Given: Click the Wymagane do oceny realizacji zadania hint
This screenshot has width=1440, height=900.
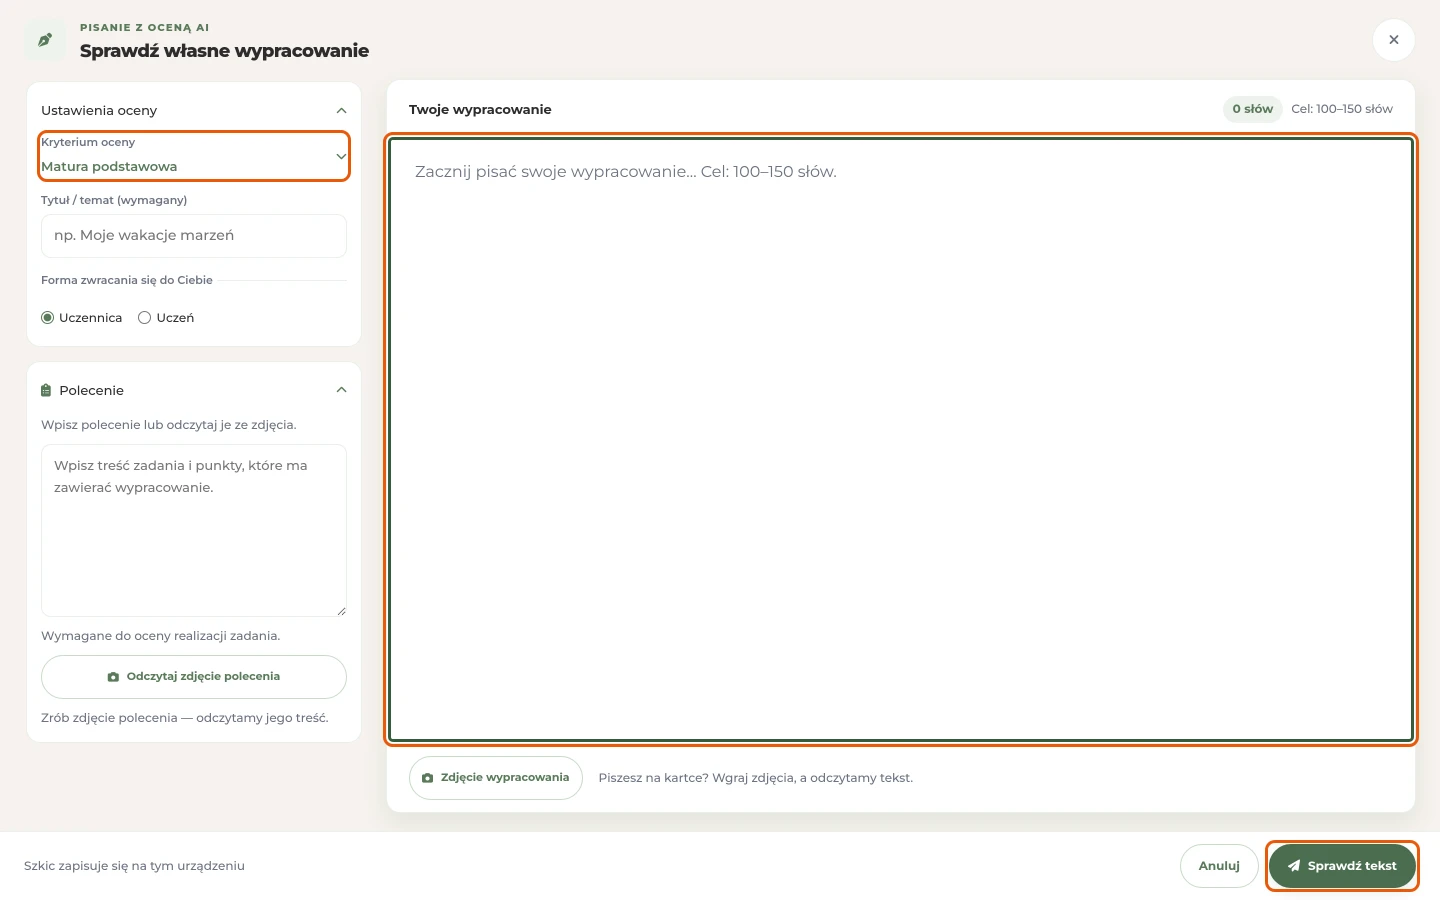Looking at the screenshot, I should point(161,636).
